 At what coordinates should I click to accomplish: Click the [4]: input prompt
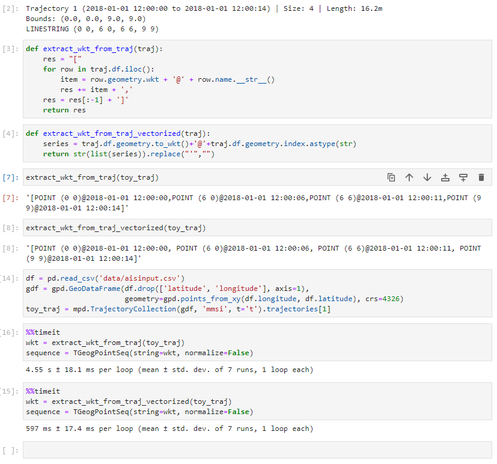click(10, 134)
